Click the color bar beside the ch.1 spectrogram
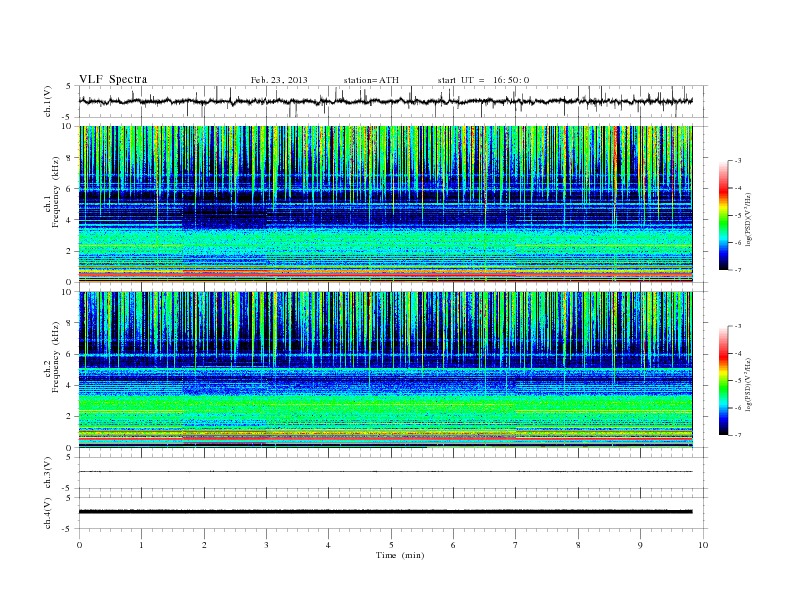The image size is (792, 612). [723, 215]
